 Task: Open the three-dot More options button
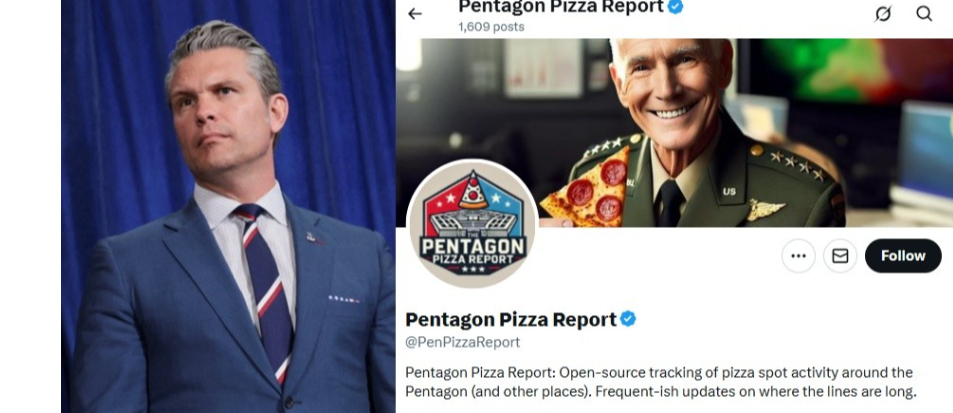point(798,256)
